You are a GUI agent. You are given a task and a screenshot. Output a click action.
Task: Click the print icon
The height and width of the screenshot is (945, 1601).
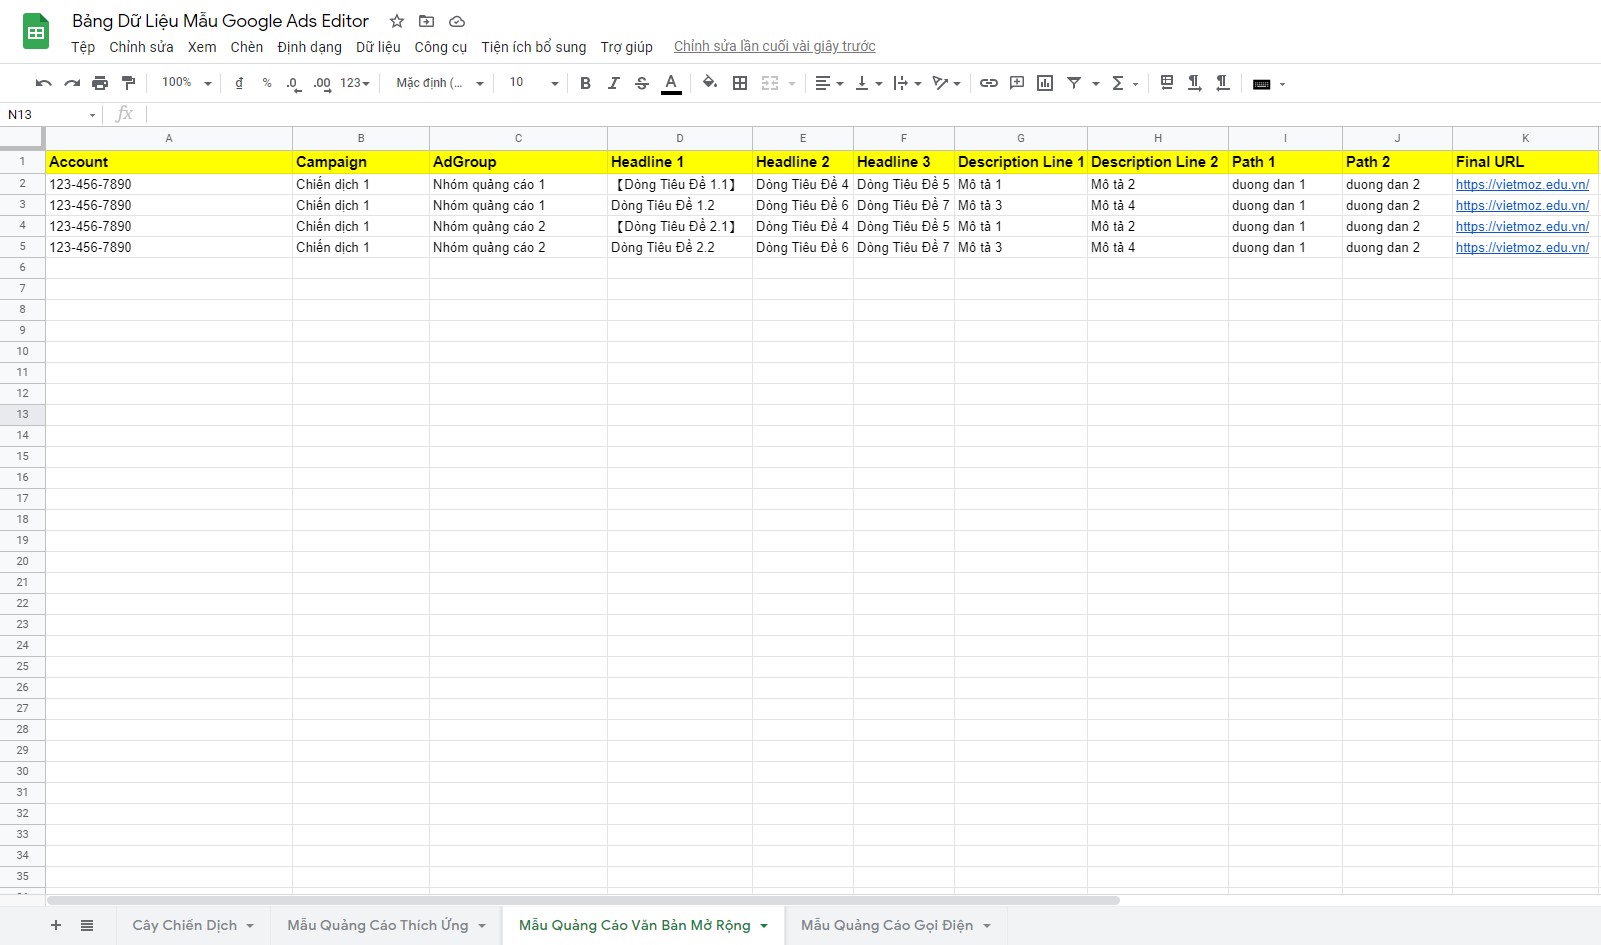[100, 83]
